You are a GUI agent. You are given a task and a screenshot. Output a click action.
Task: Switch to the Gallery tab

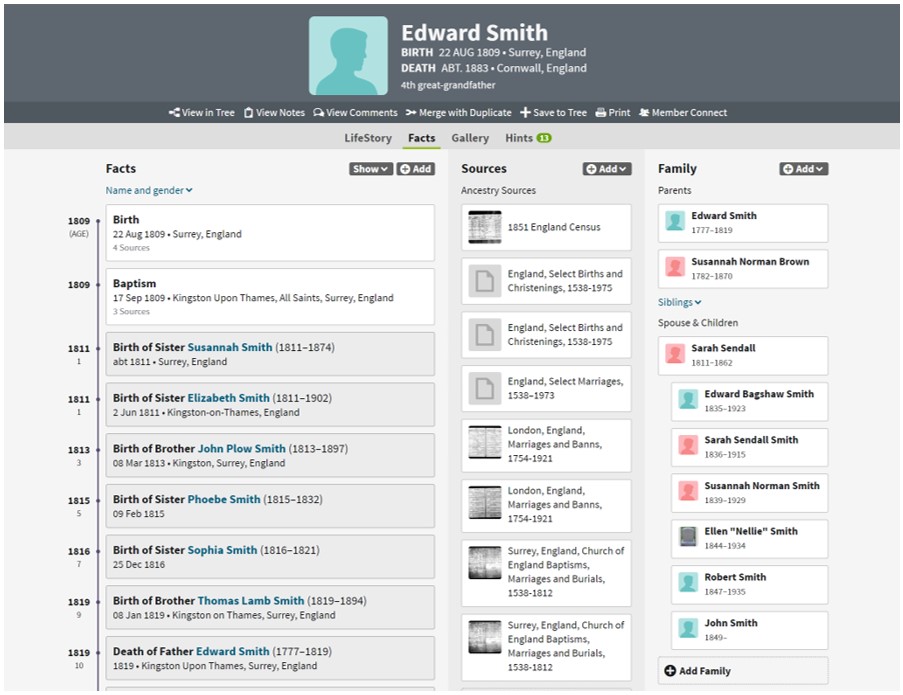pyautogui.click(x=470, y=138)
